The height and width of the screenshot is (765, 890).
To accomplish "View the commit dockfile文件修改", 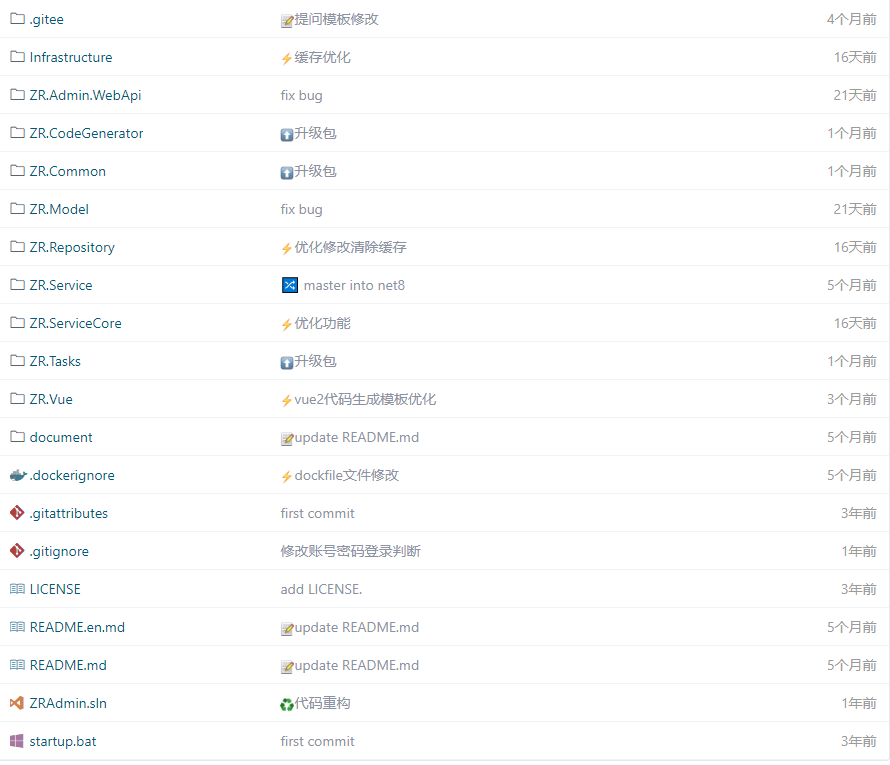I will [346, 476].
